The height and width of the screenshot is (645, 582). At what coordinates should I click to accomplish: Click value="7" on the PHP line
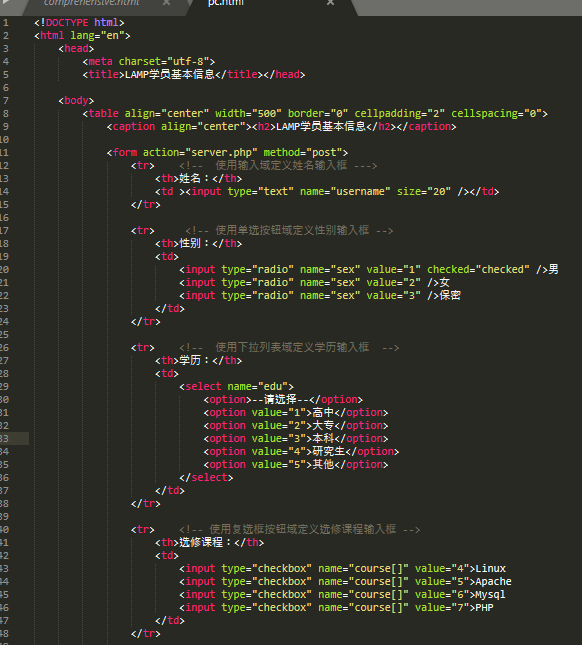coord(442,608)
